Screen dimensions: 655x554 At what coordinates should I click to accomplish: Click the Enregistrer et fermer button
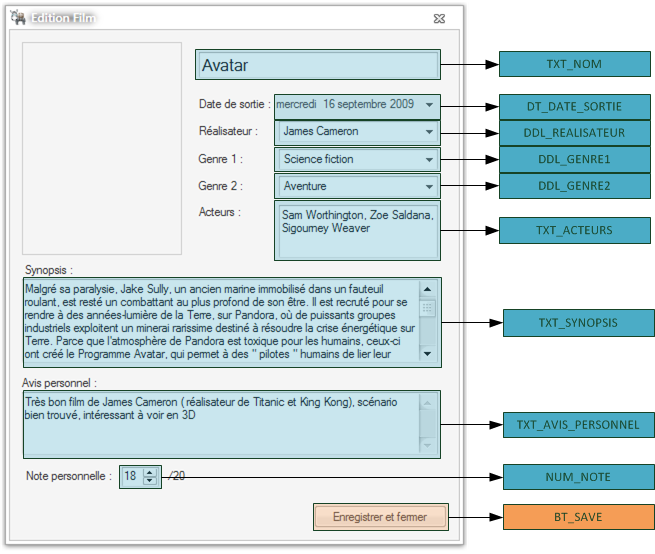(x=379, y=517)
